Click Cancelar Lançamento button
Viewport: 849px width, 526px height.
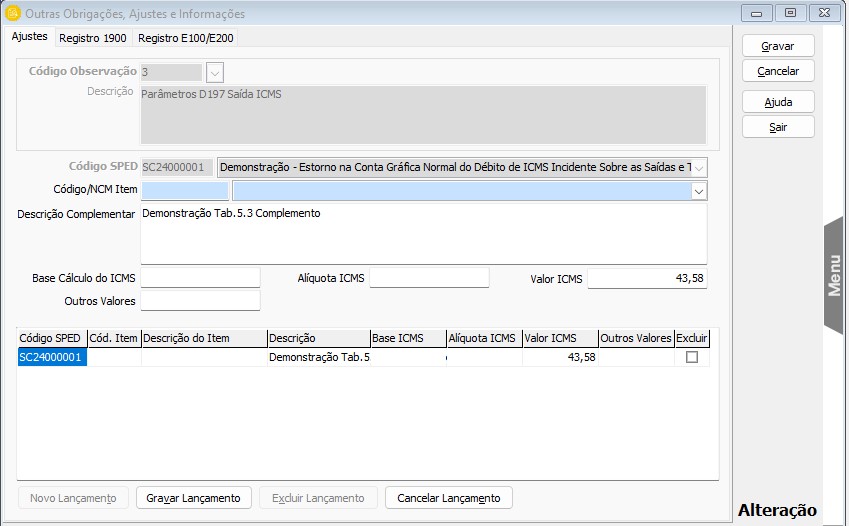[x=448, y=498]
